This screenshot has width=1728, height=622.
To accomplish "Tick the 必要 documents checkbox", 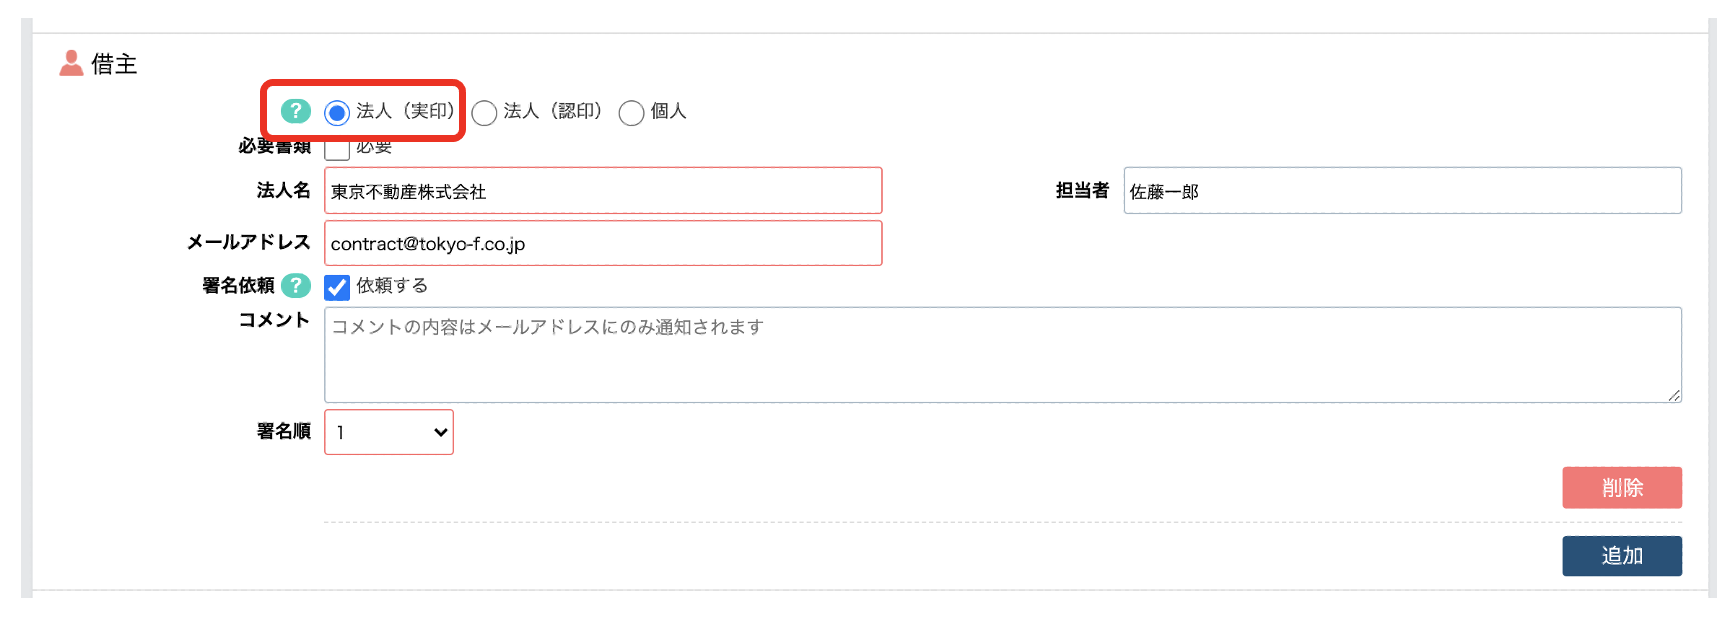I will [337, 150].
